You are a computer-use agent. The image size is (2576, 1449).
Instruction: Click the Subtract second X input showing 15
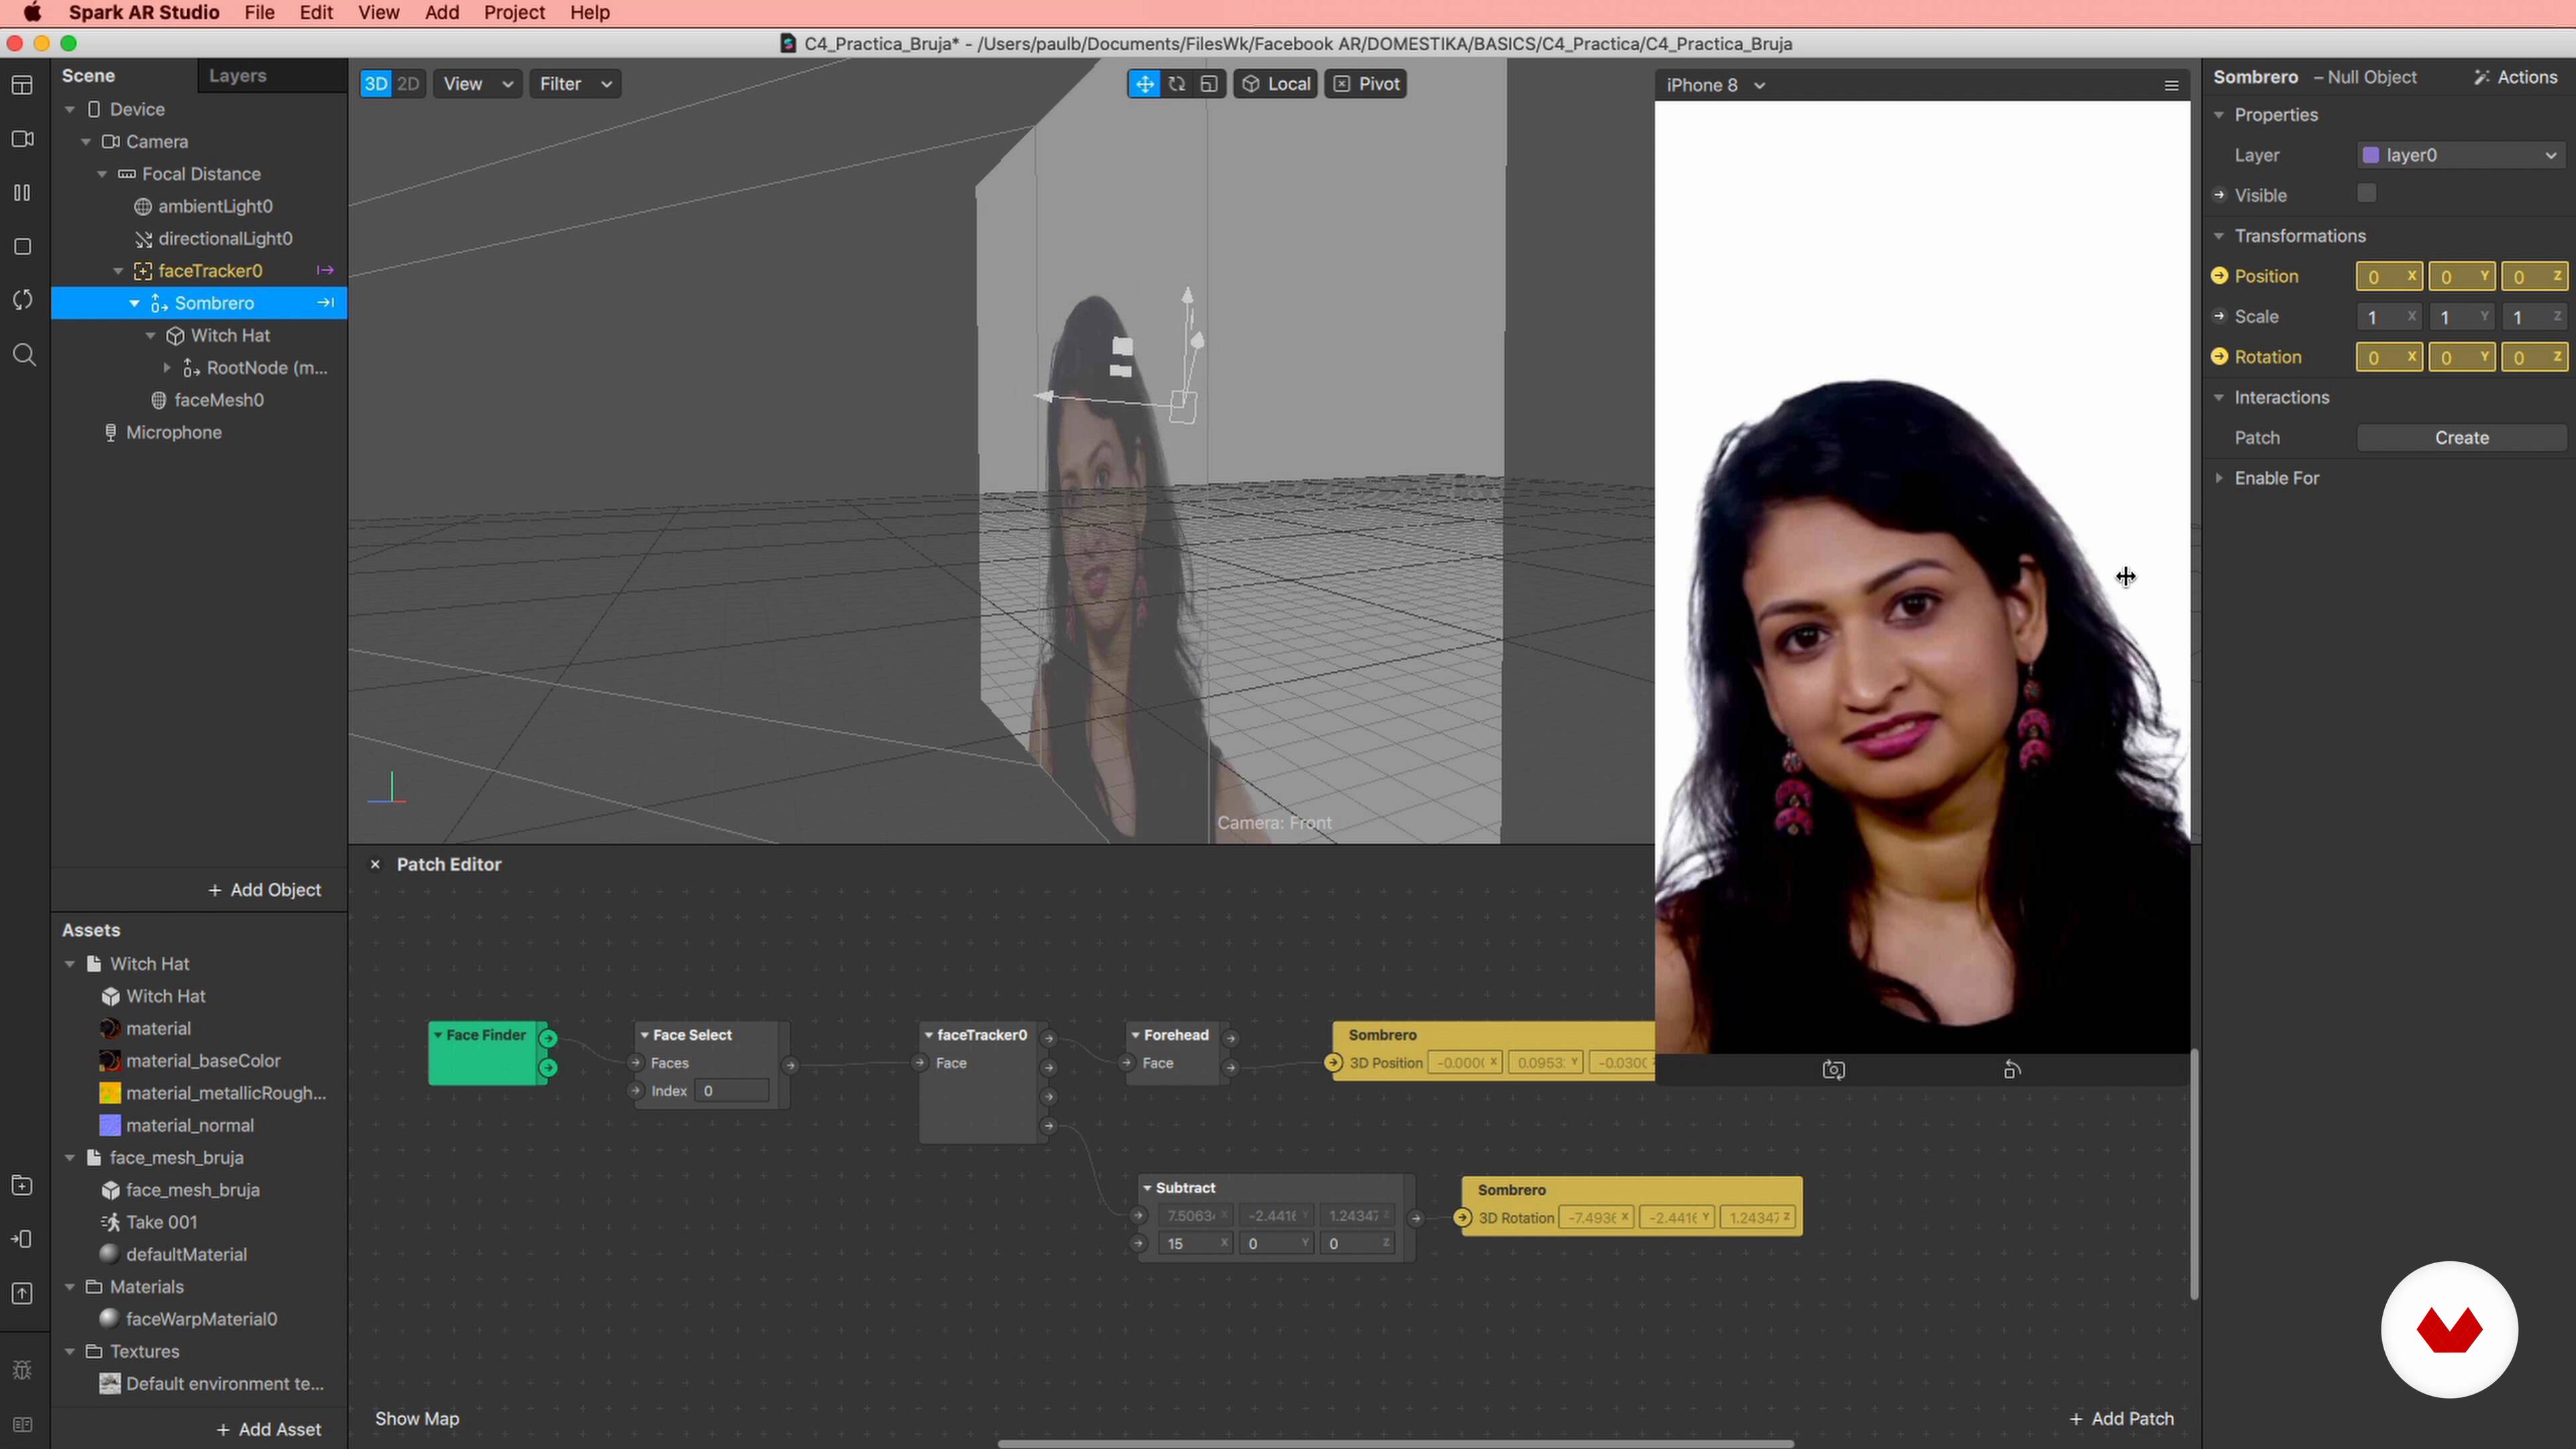[1195, 1244]
